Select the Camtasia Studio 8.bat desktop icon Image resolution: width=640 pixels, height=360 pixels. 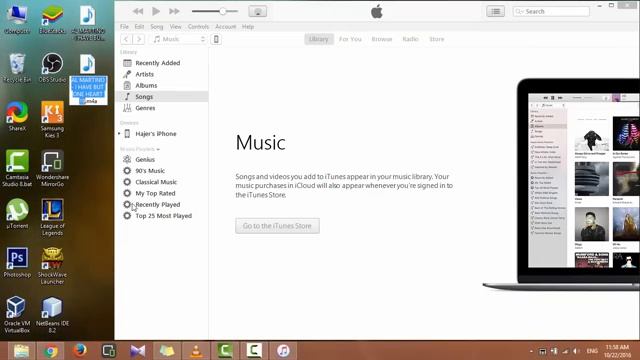(x=17, y=169)
